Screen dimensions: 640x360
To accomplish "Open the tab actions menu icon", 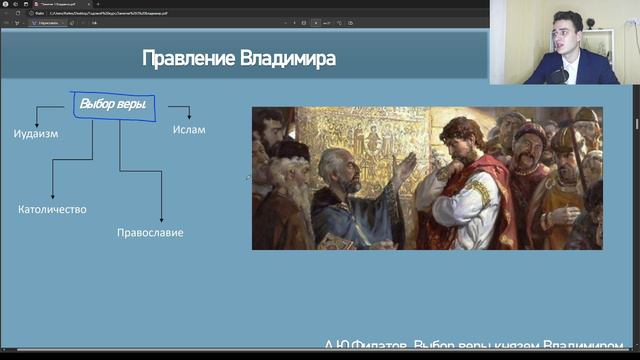I will [x=26, y=4].
